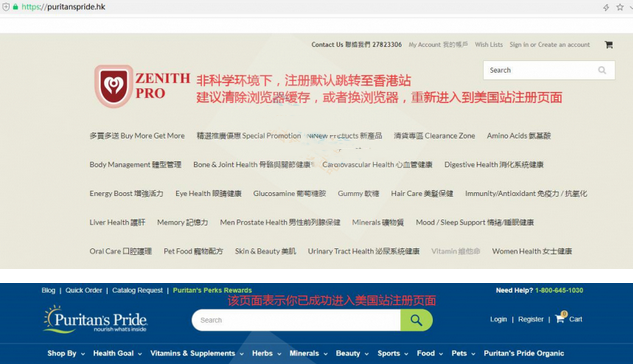Open Special Promotion category
The image size is (633, 364).
pos(249,136)
